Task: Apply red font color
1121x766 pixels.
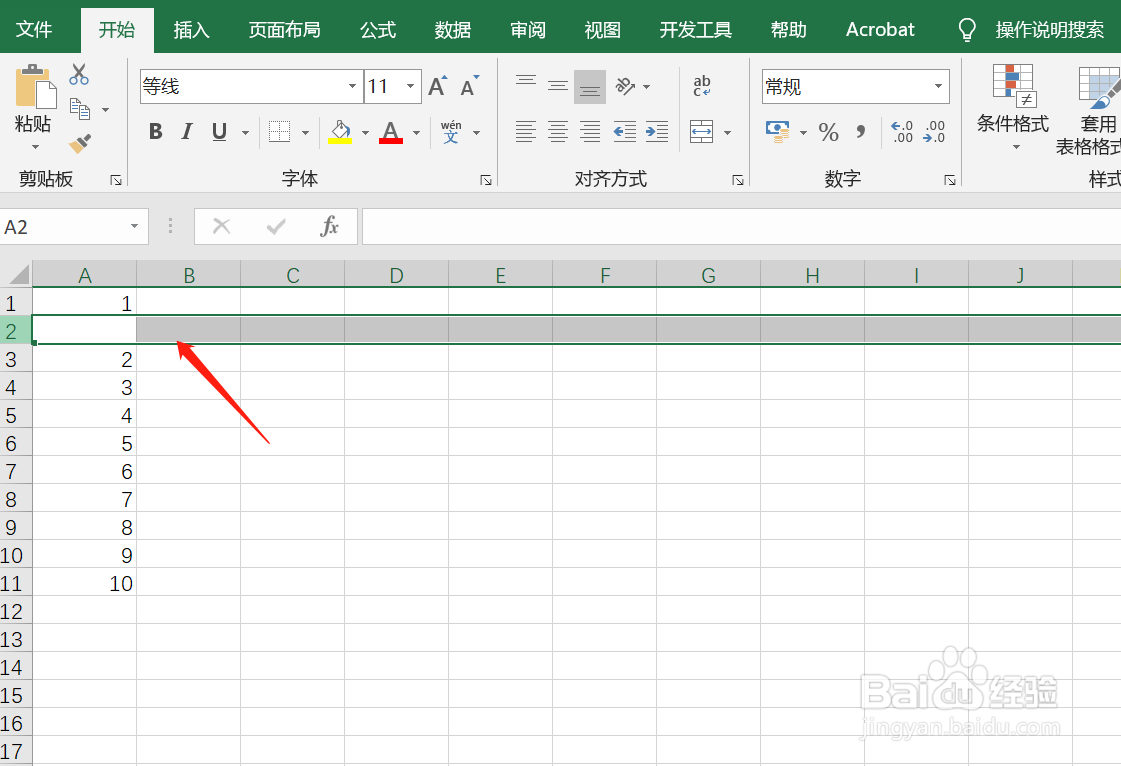Action: click(390, 132)
